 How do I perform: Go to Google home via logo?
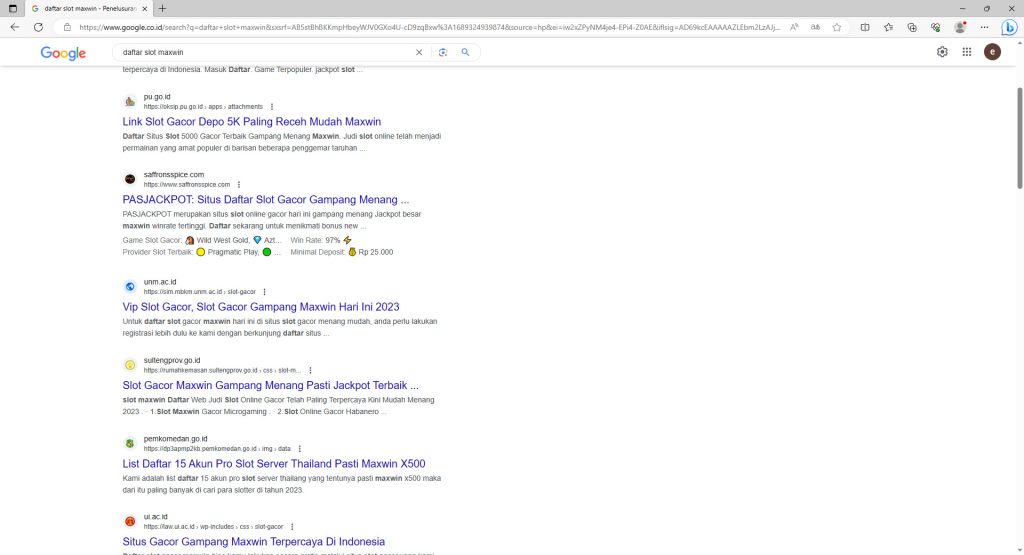(63, 53)
